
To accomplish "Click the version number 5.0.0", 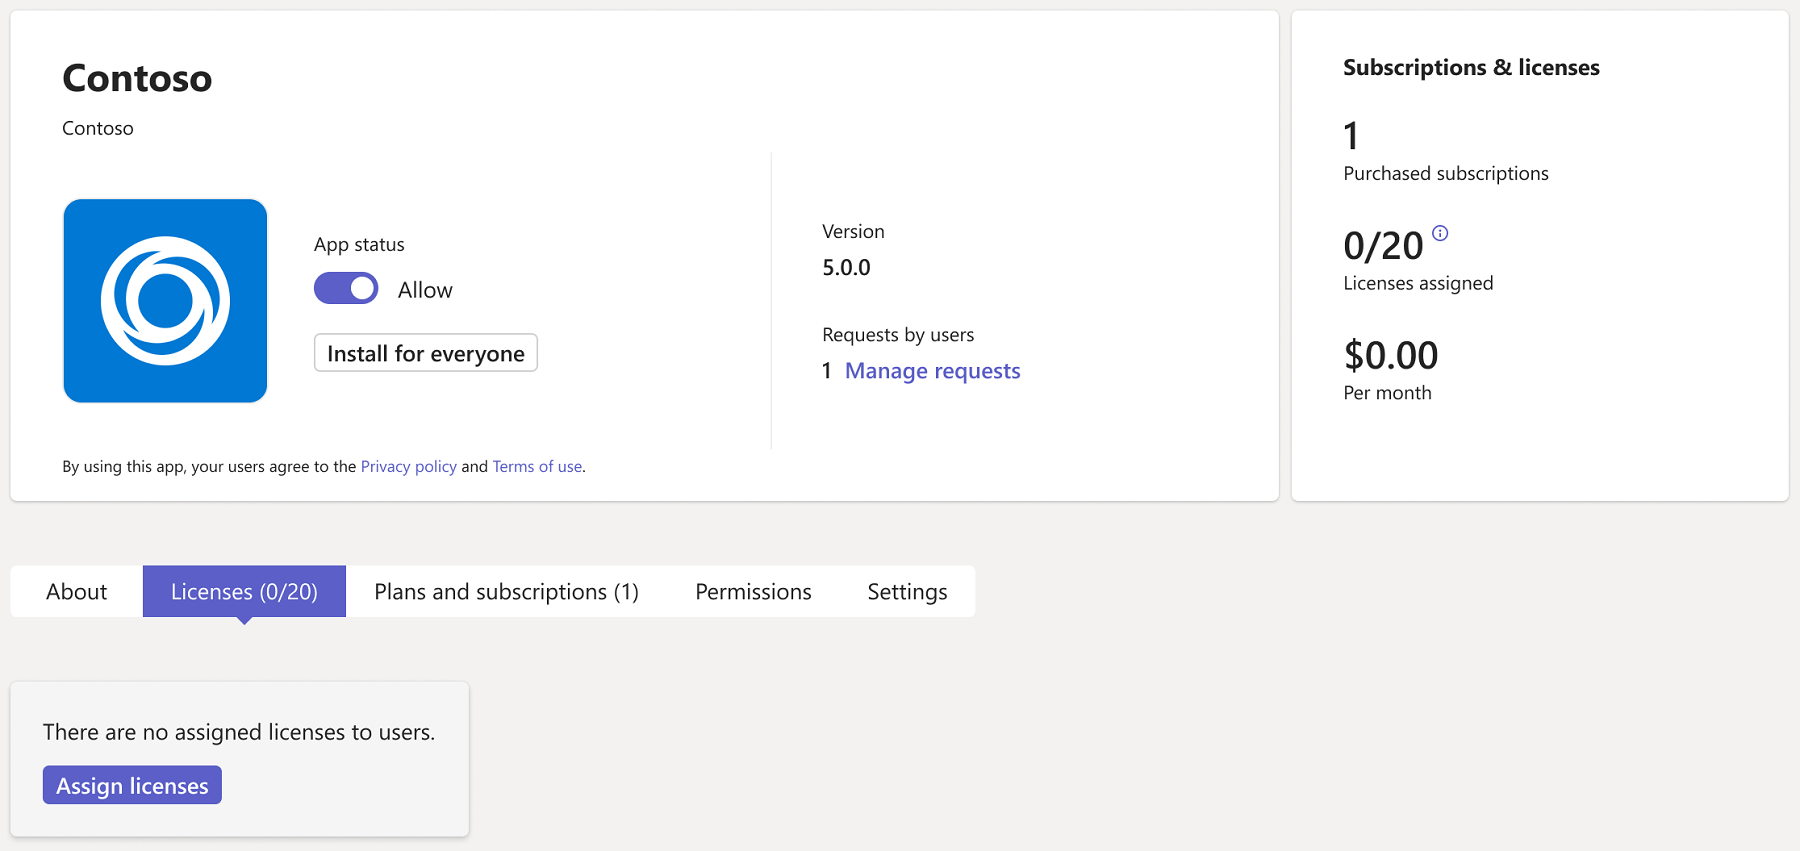I will pos(846,267).
